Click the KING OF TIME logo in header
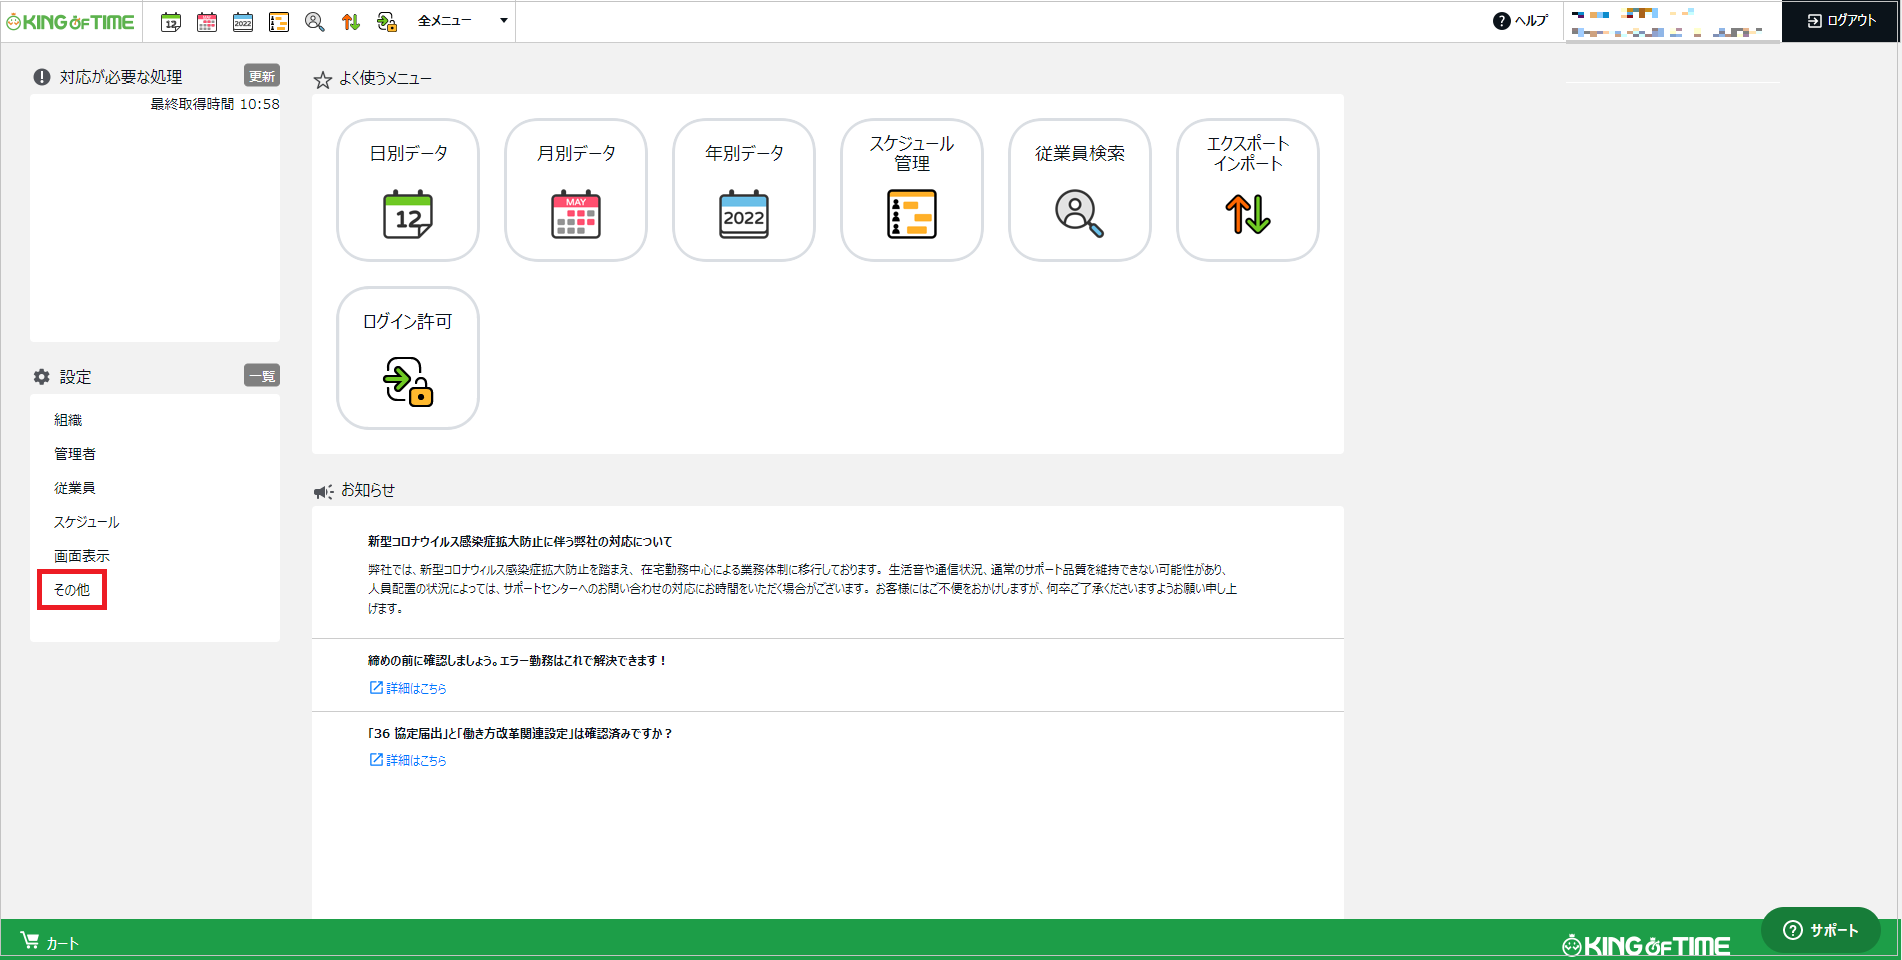 [x=70, y=22]
